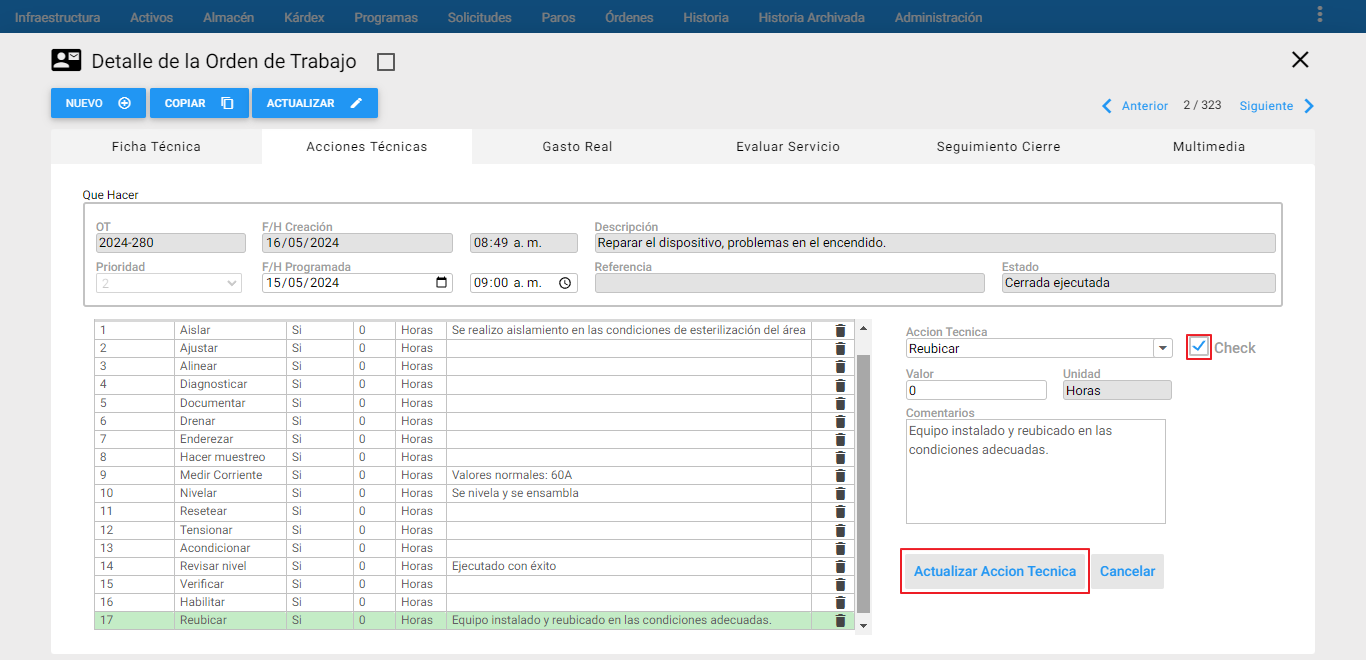The image size is (1366, 660).
Task: Open the Órdenes menu
Action: click(x=629, y=17)
